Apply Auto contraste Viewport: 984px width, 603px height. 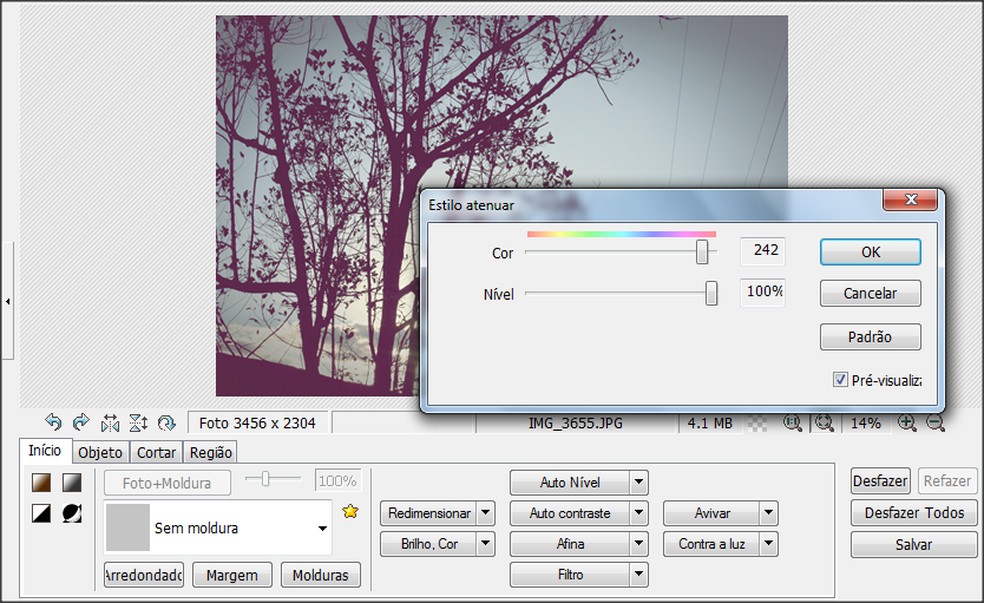tap(570, 513)
